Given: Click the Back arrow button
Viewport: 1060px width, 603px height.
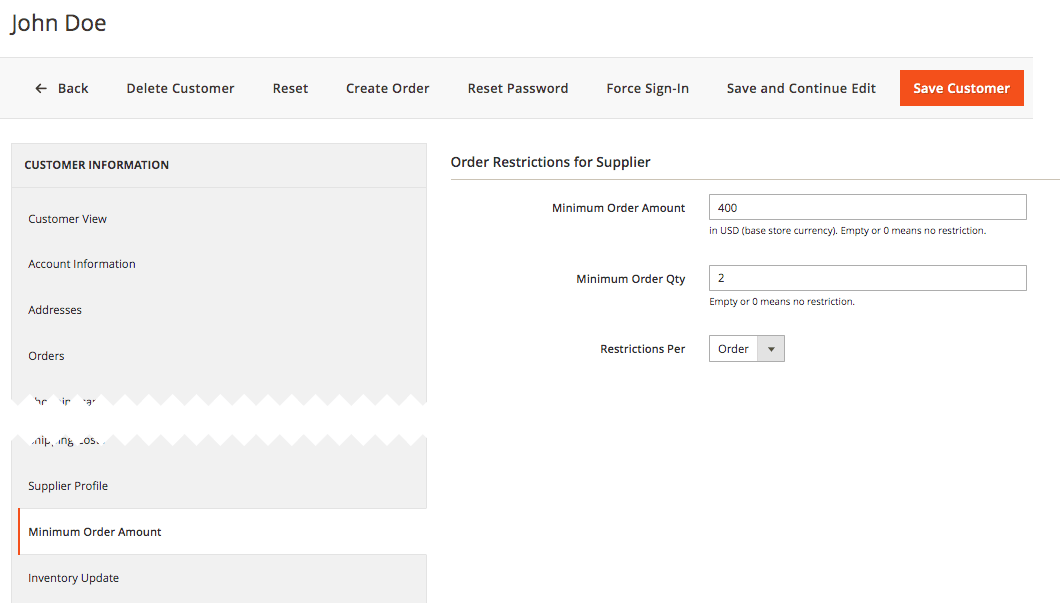Looking at the screenshot, I should point(62,88).
